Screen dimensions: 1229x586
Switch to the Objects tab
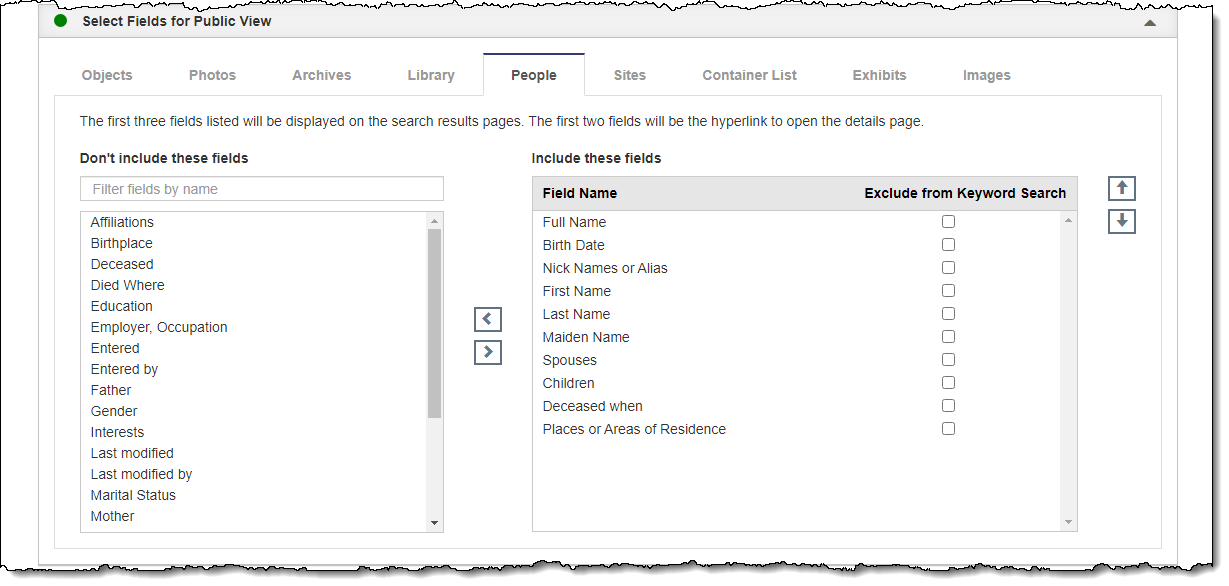[x=107, y=75]
